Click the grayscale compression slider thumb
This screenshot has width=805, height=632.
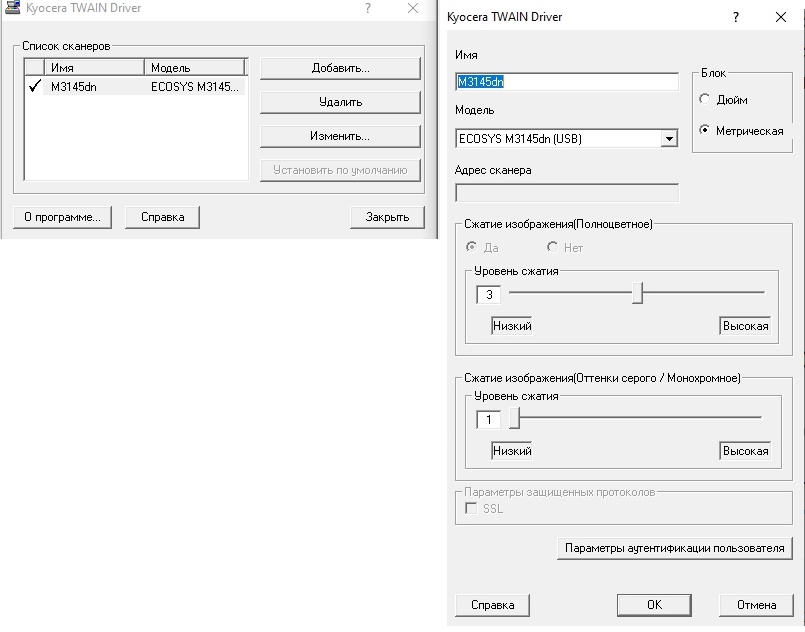[x=514, y=418]
